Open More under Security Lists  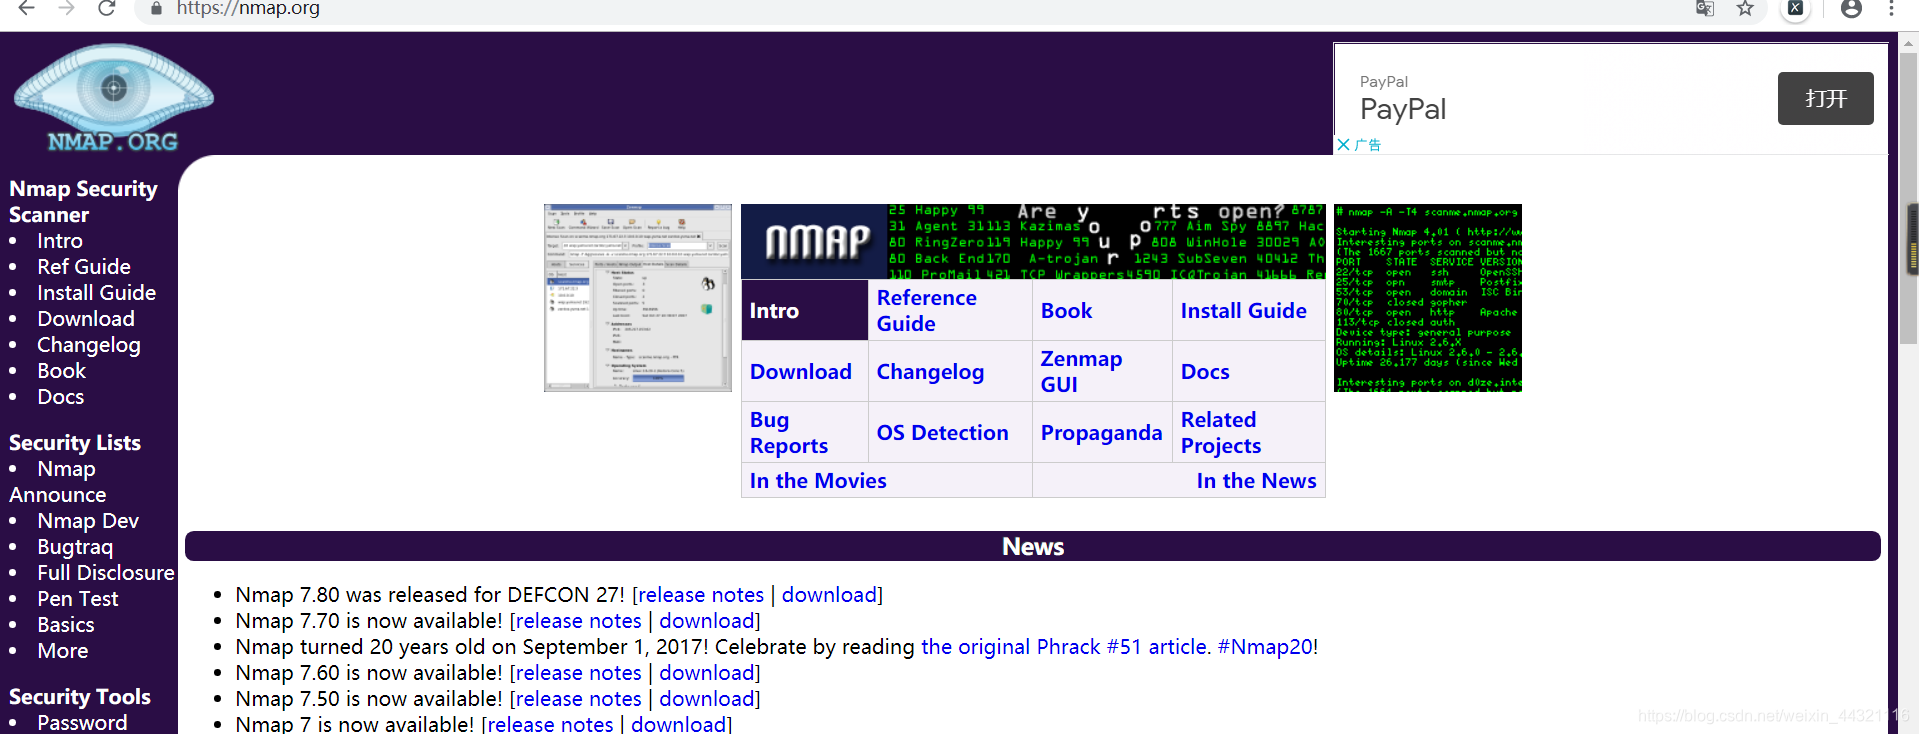(63, 651)
